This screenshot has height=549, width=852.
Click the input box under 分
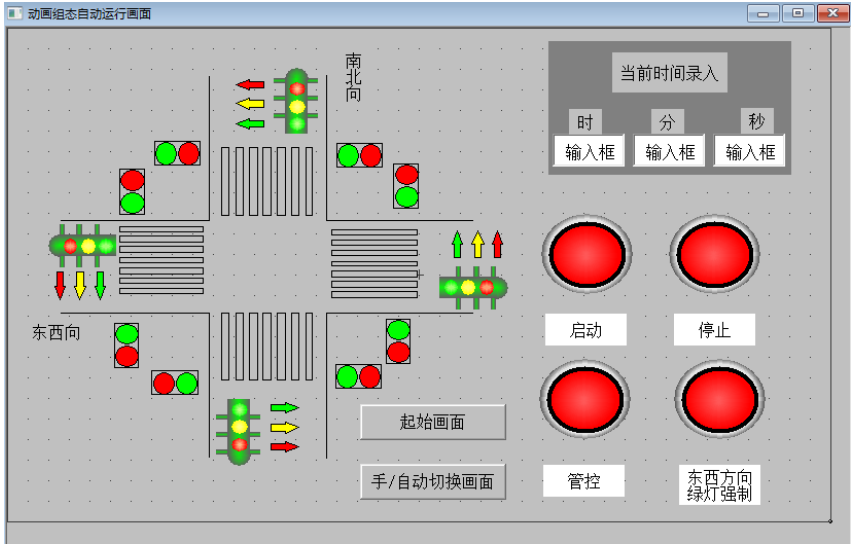669,151
